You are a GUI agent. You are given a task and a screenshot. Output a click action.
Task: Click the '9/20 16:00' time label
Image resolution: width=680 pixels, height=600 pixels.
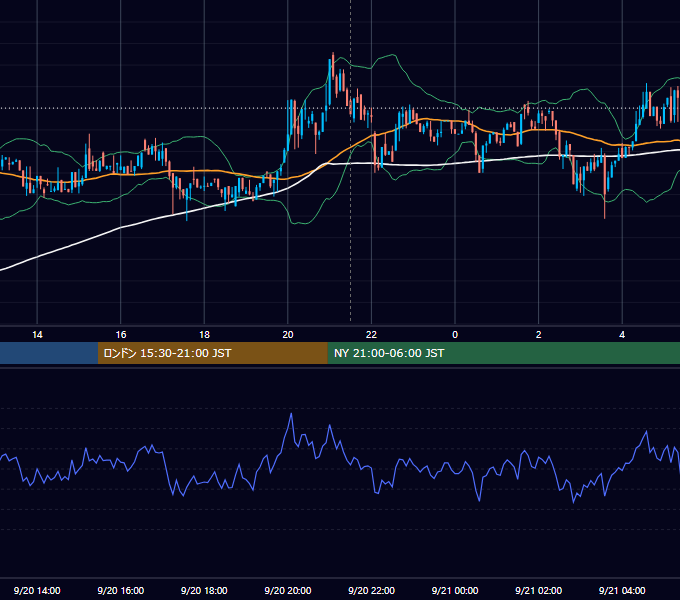pos(121,590)
